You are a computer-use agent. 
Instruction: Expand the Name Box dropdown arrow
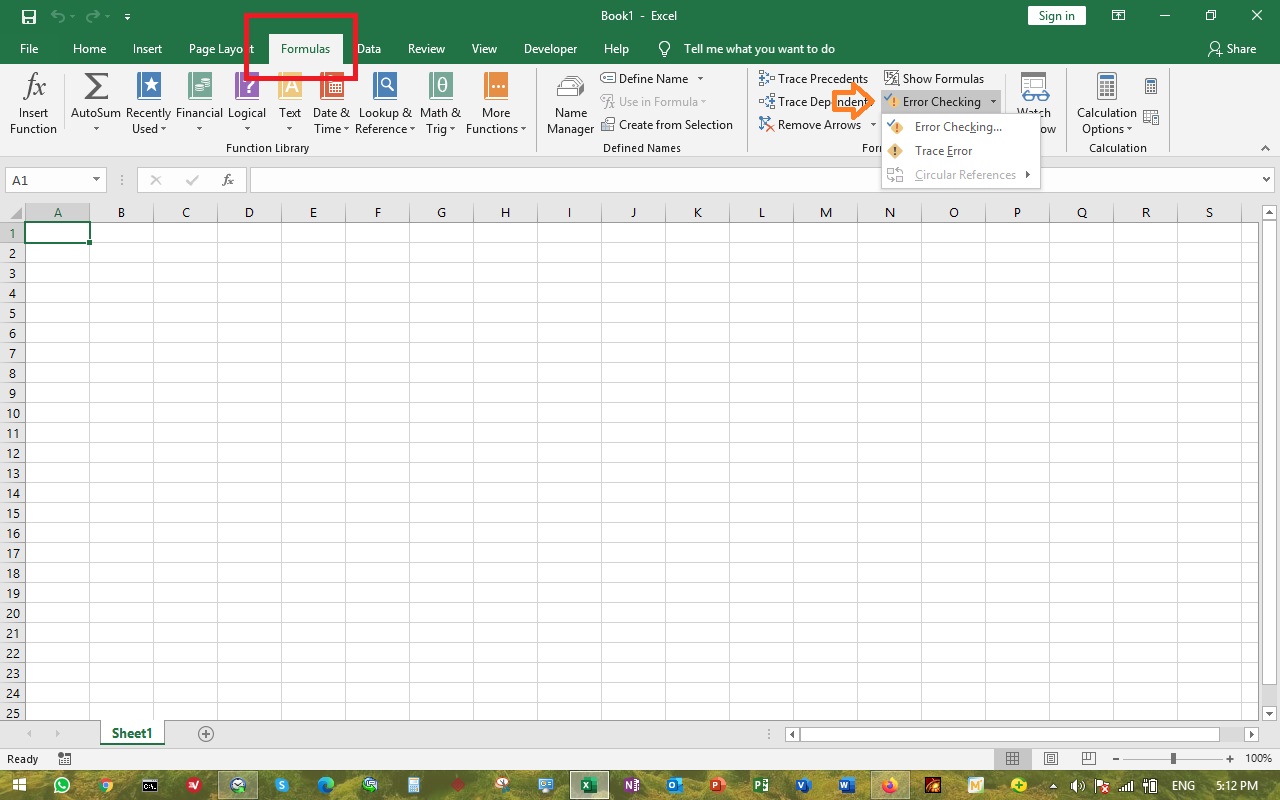pos(97,180)
